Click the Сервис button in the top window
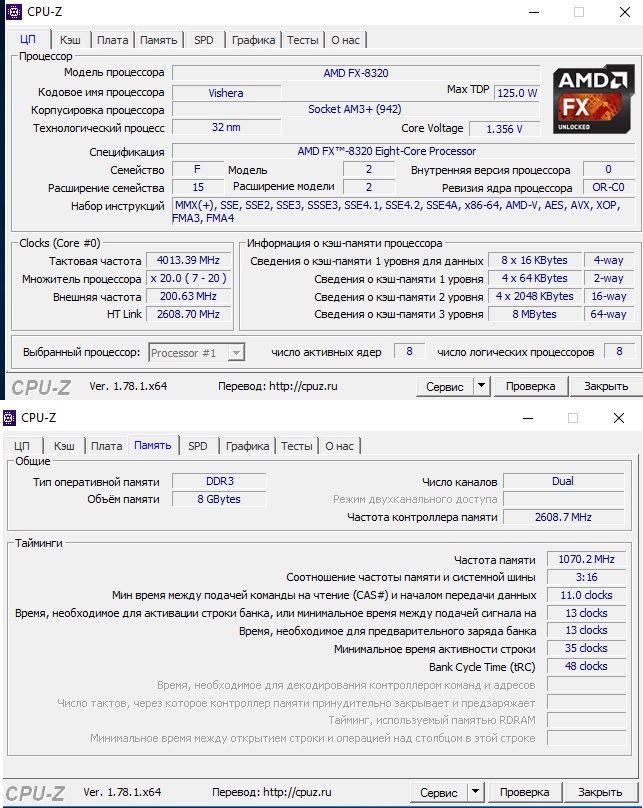The image size is (643, 808). tap(445, 386)
